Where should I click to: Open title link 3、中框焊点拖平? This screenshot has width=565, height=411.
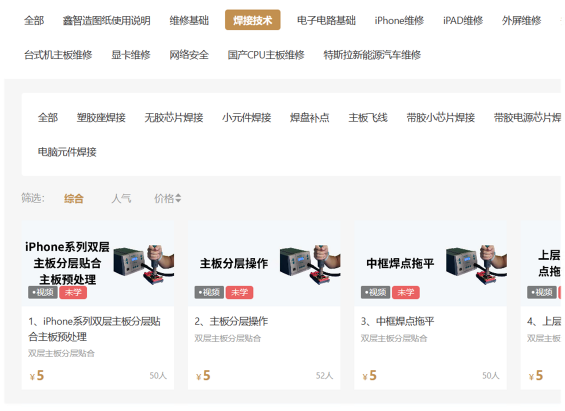(398, 321)
